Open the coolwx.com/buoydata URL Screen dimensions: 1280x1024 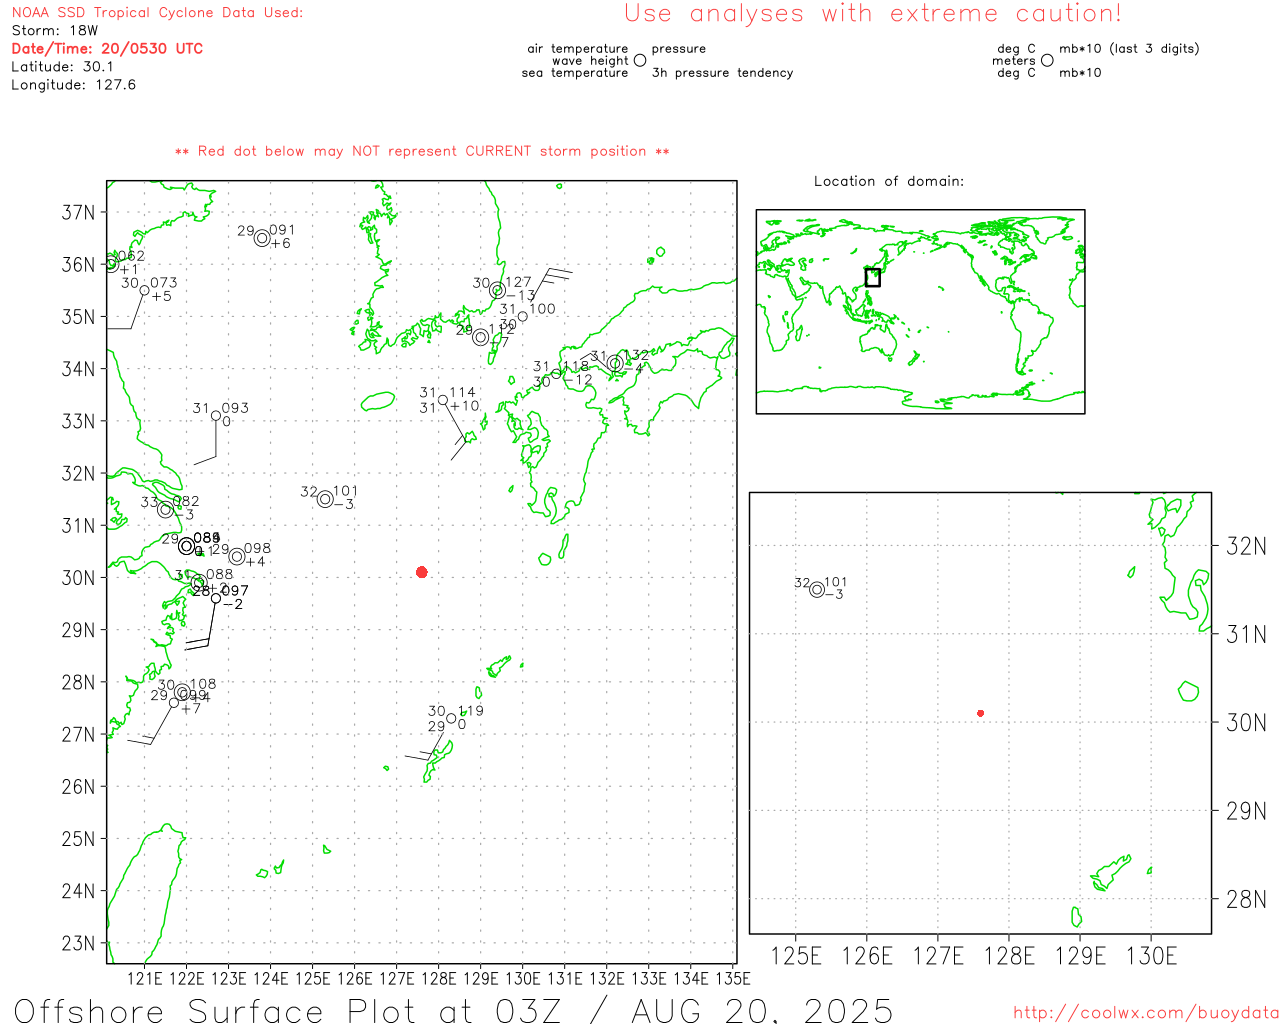(1146, 1013)
